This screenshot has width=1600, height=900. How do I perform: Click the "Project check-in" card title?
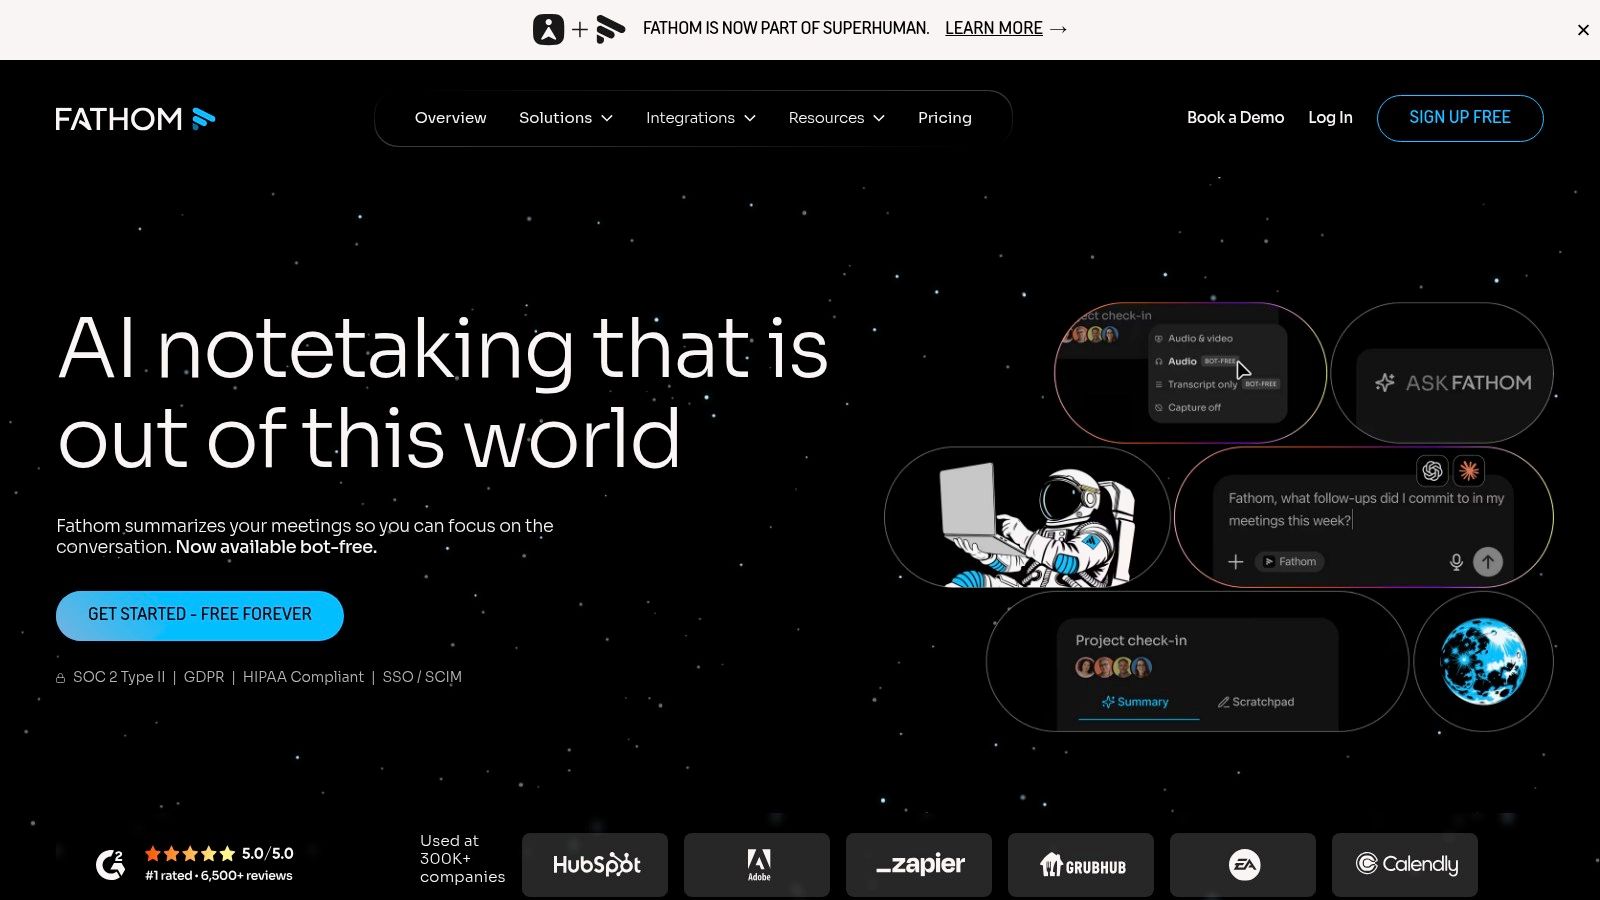coord(1131,640)
